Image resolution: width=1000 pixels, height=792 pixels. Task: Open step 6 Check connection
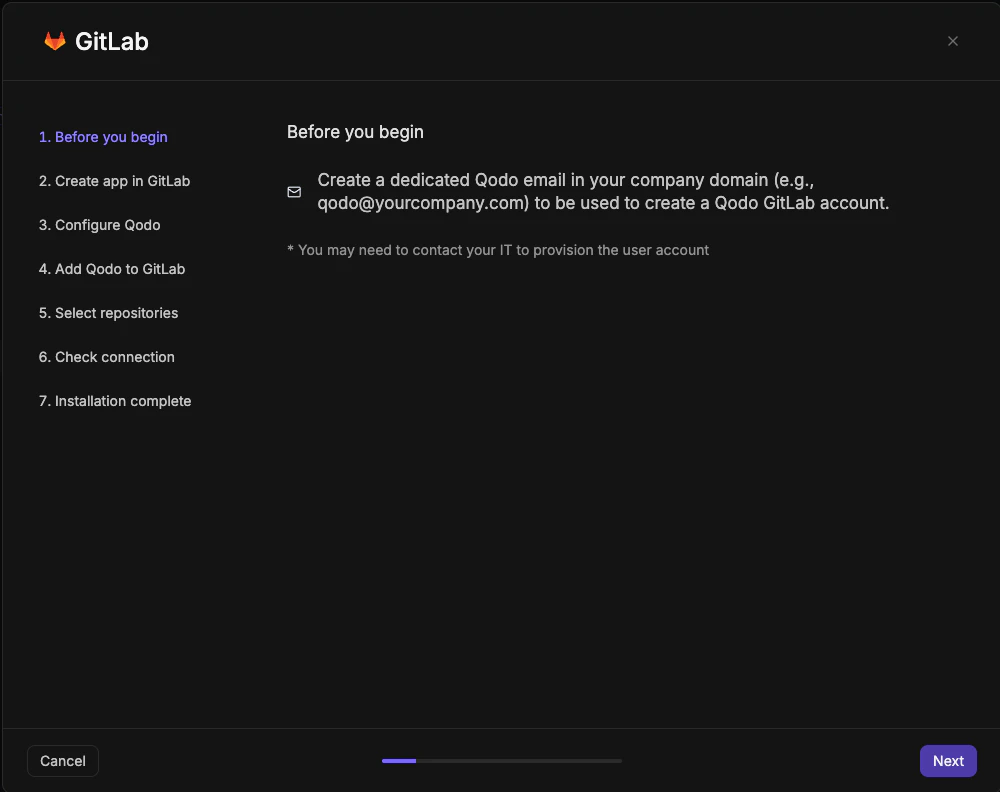107,357
